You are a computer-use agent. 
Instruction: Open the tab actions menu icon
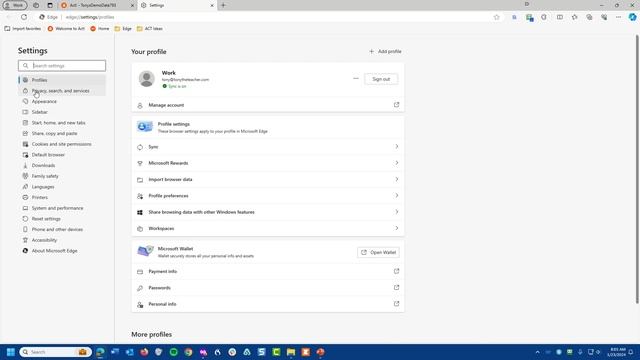50,5
